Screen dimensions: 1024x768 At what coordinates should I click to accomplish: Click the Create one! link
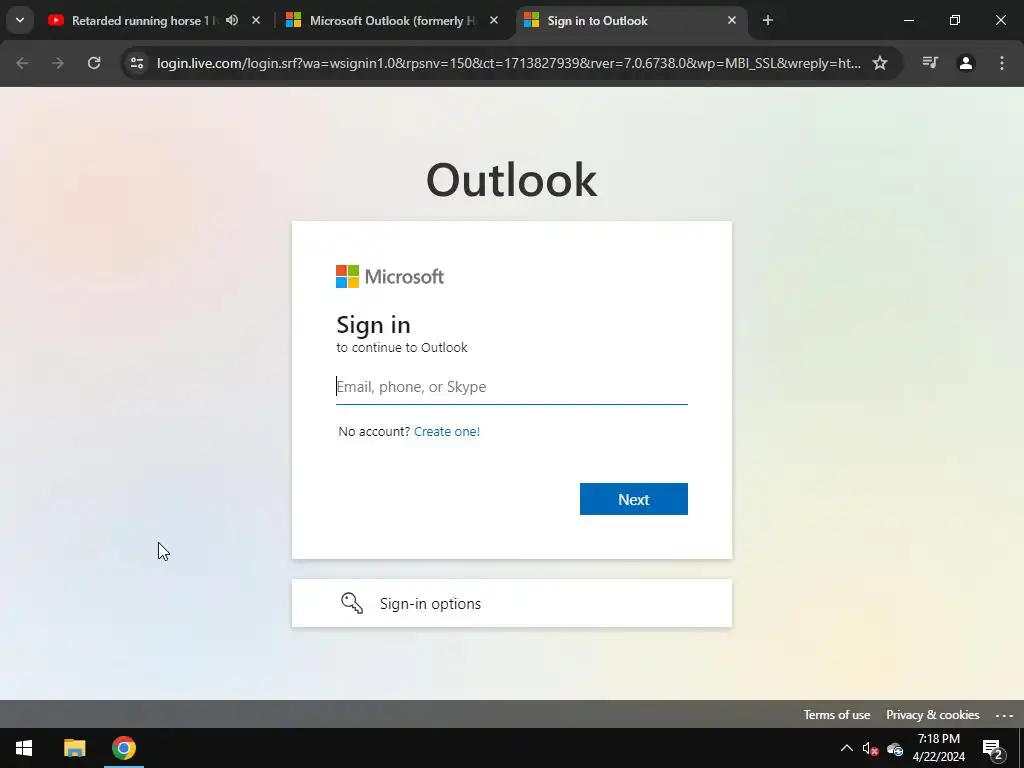point(447,431)
